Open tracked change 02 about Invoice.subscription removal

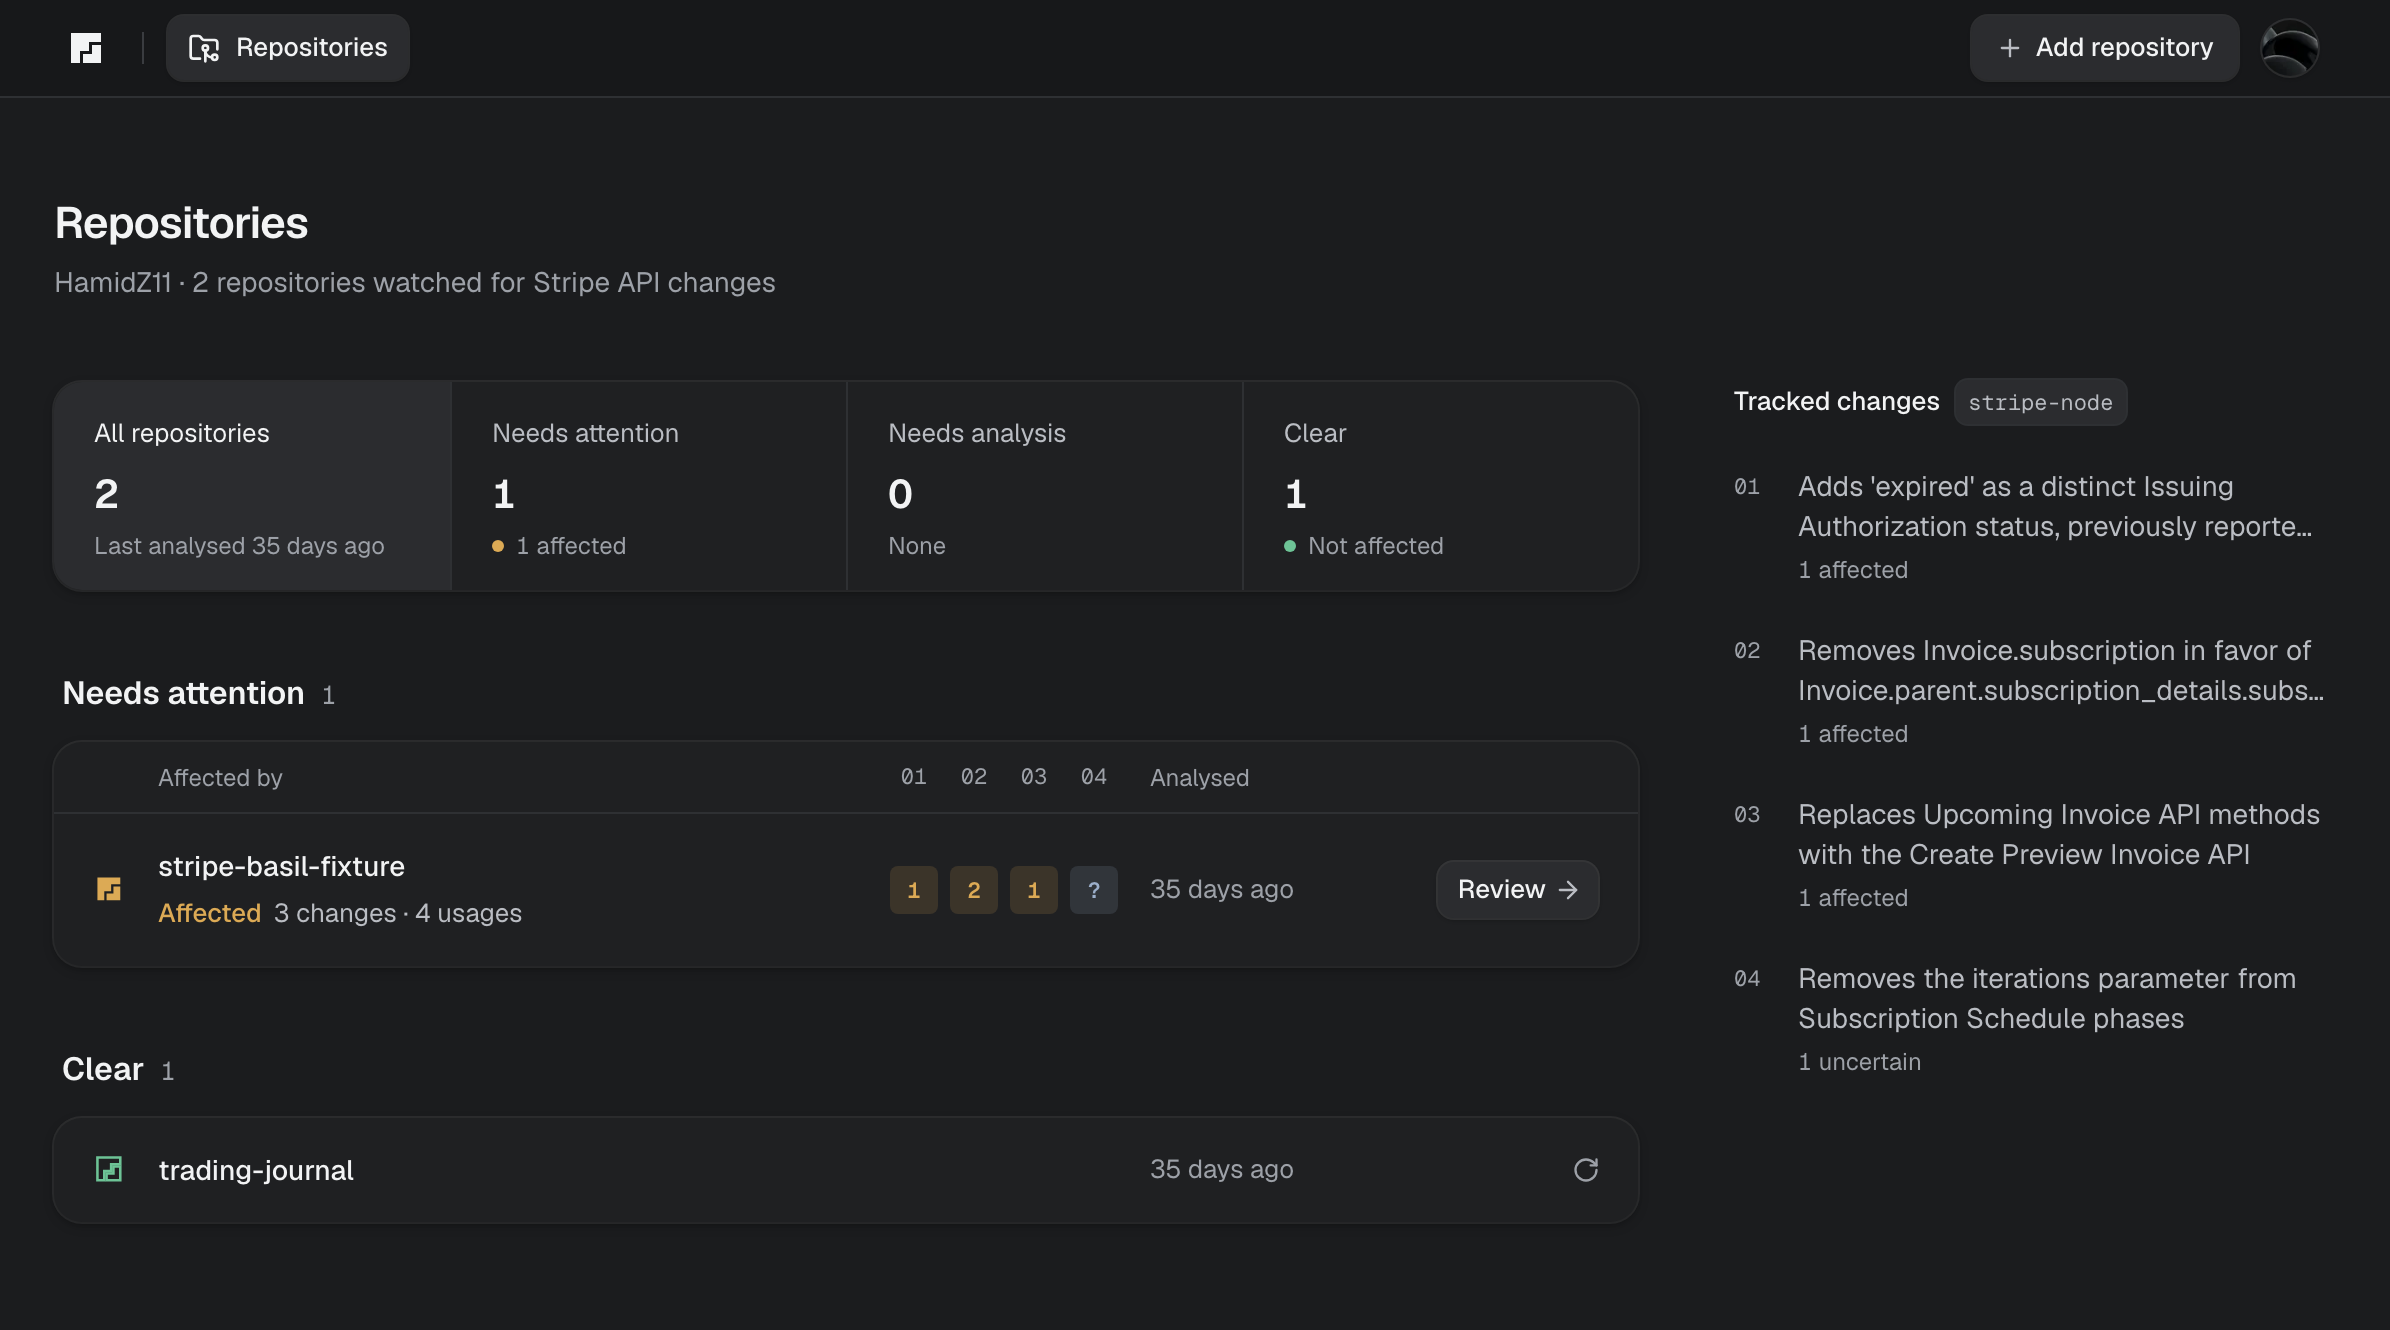point(2030,691)
